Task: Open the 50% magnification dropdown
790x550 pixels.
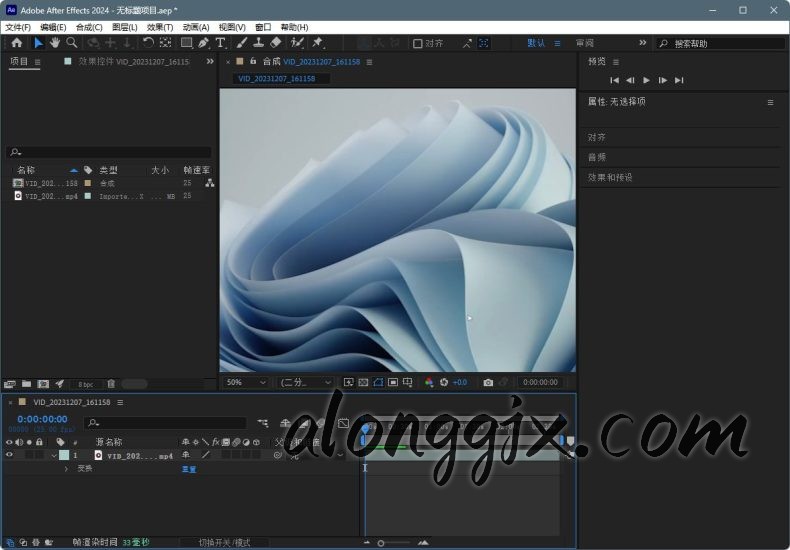Action: tap(246, 382)
